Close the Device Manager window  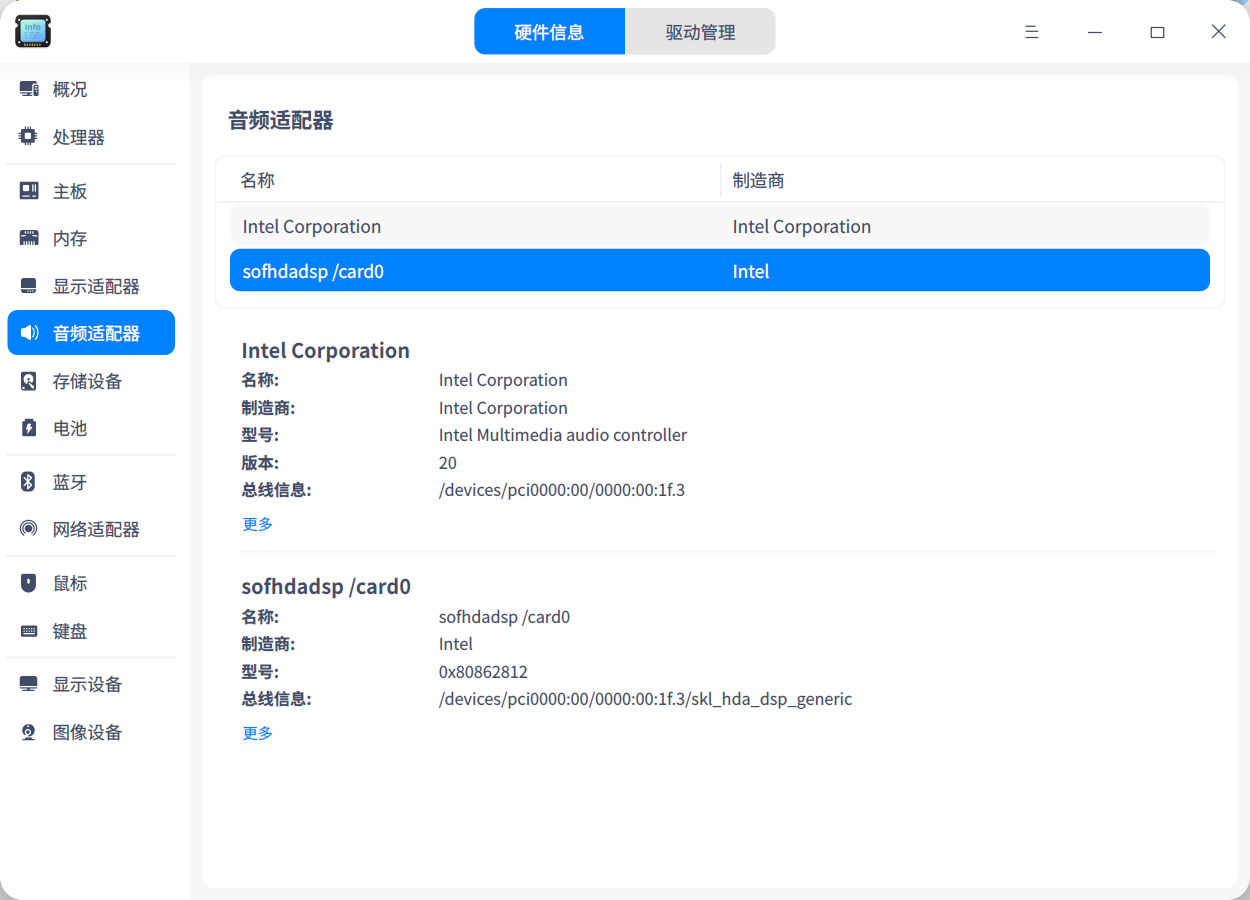click(1219, 32)
